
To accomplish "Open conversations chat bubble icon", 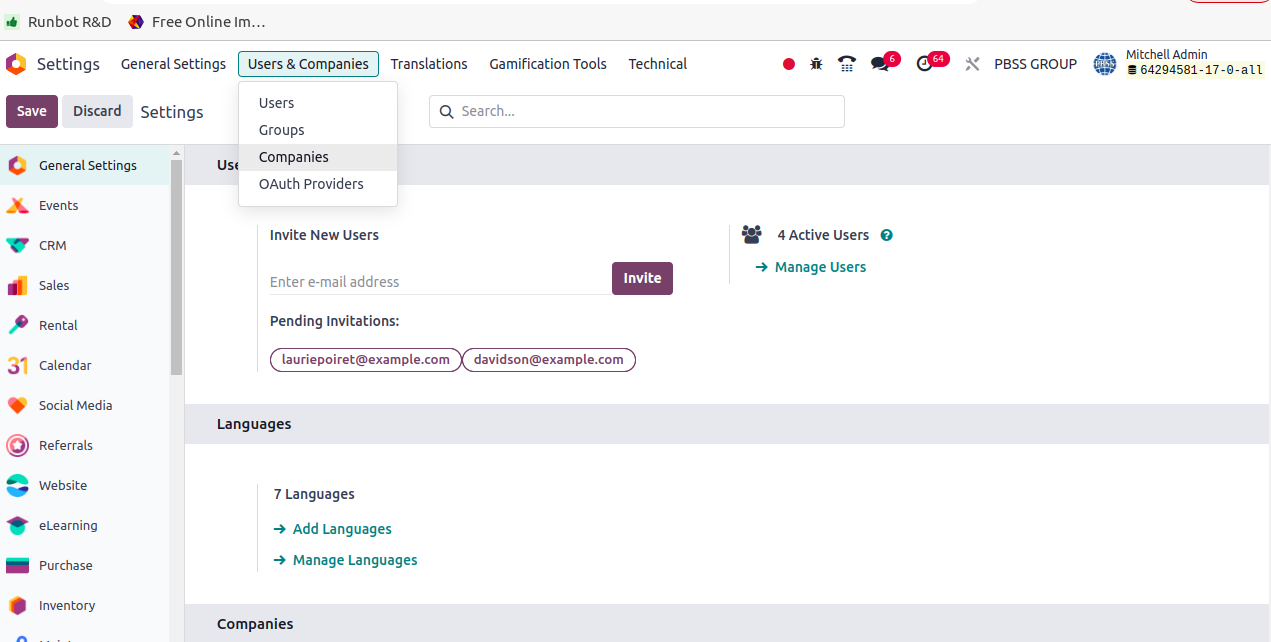I will [879, 64].
